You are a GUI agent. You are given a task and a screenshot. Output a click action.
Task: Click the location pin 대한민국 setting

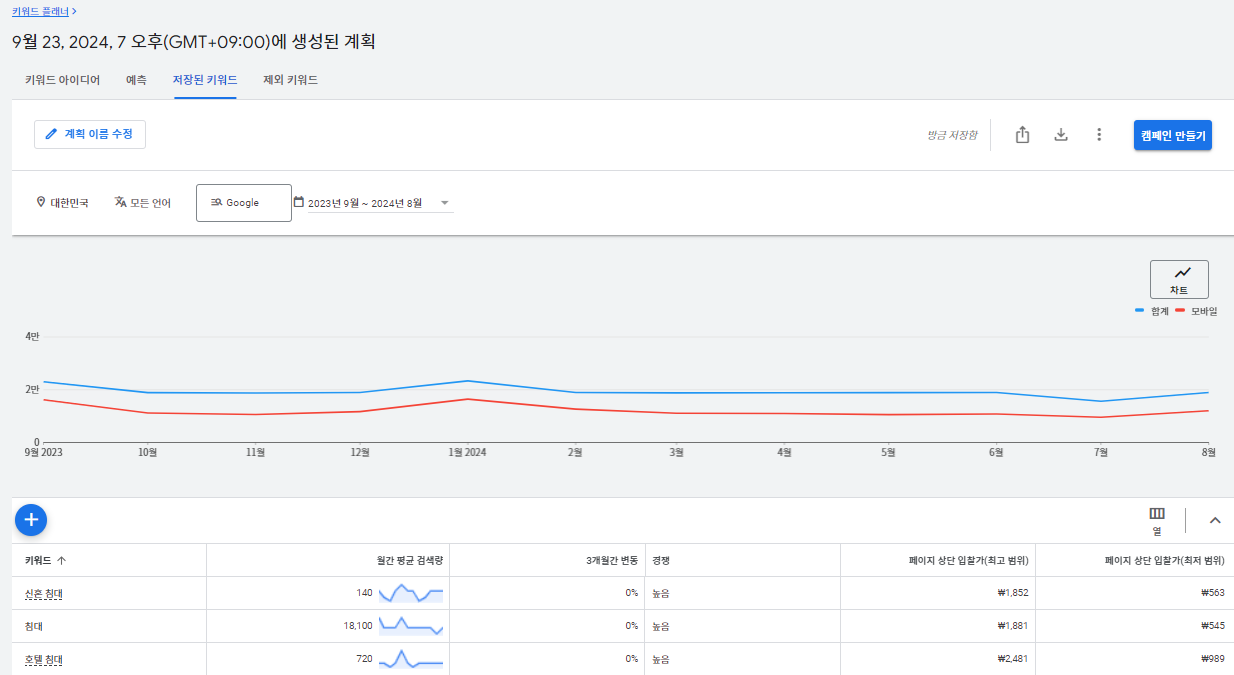click(62, 203)
